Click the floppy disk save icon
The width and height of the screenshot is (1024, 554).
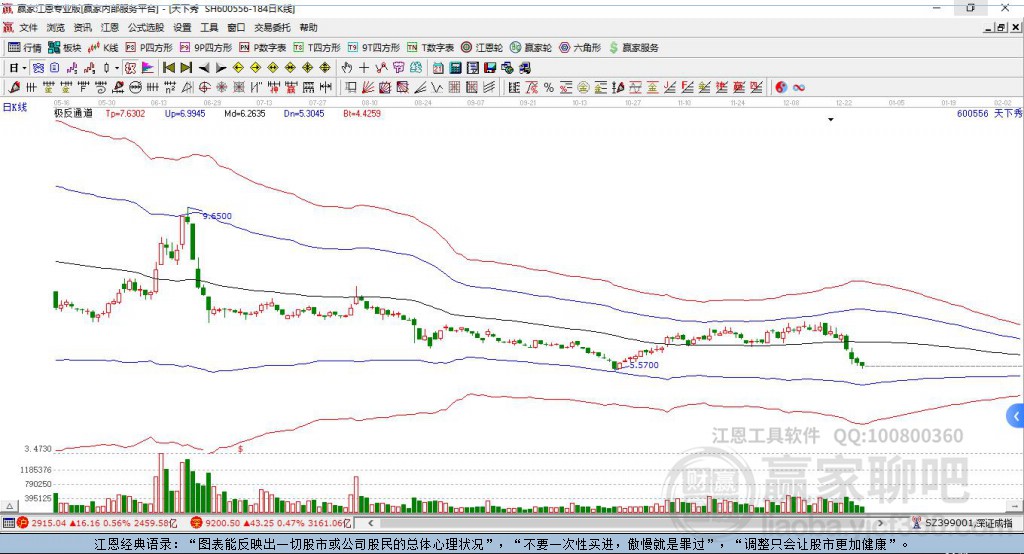[x=490, y=68]
